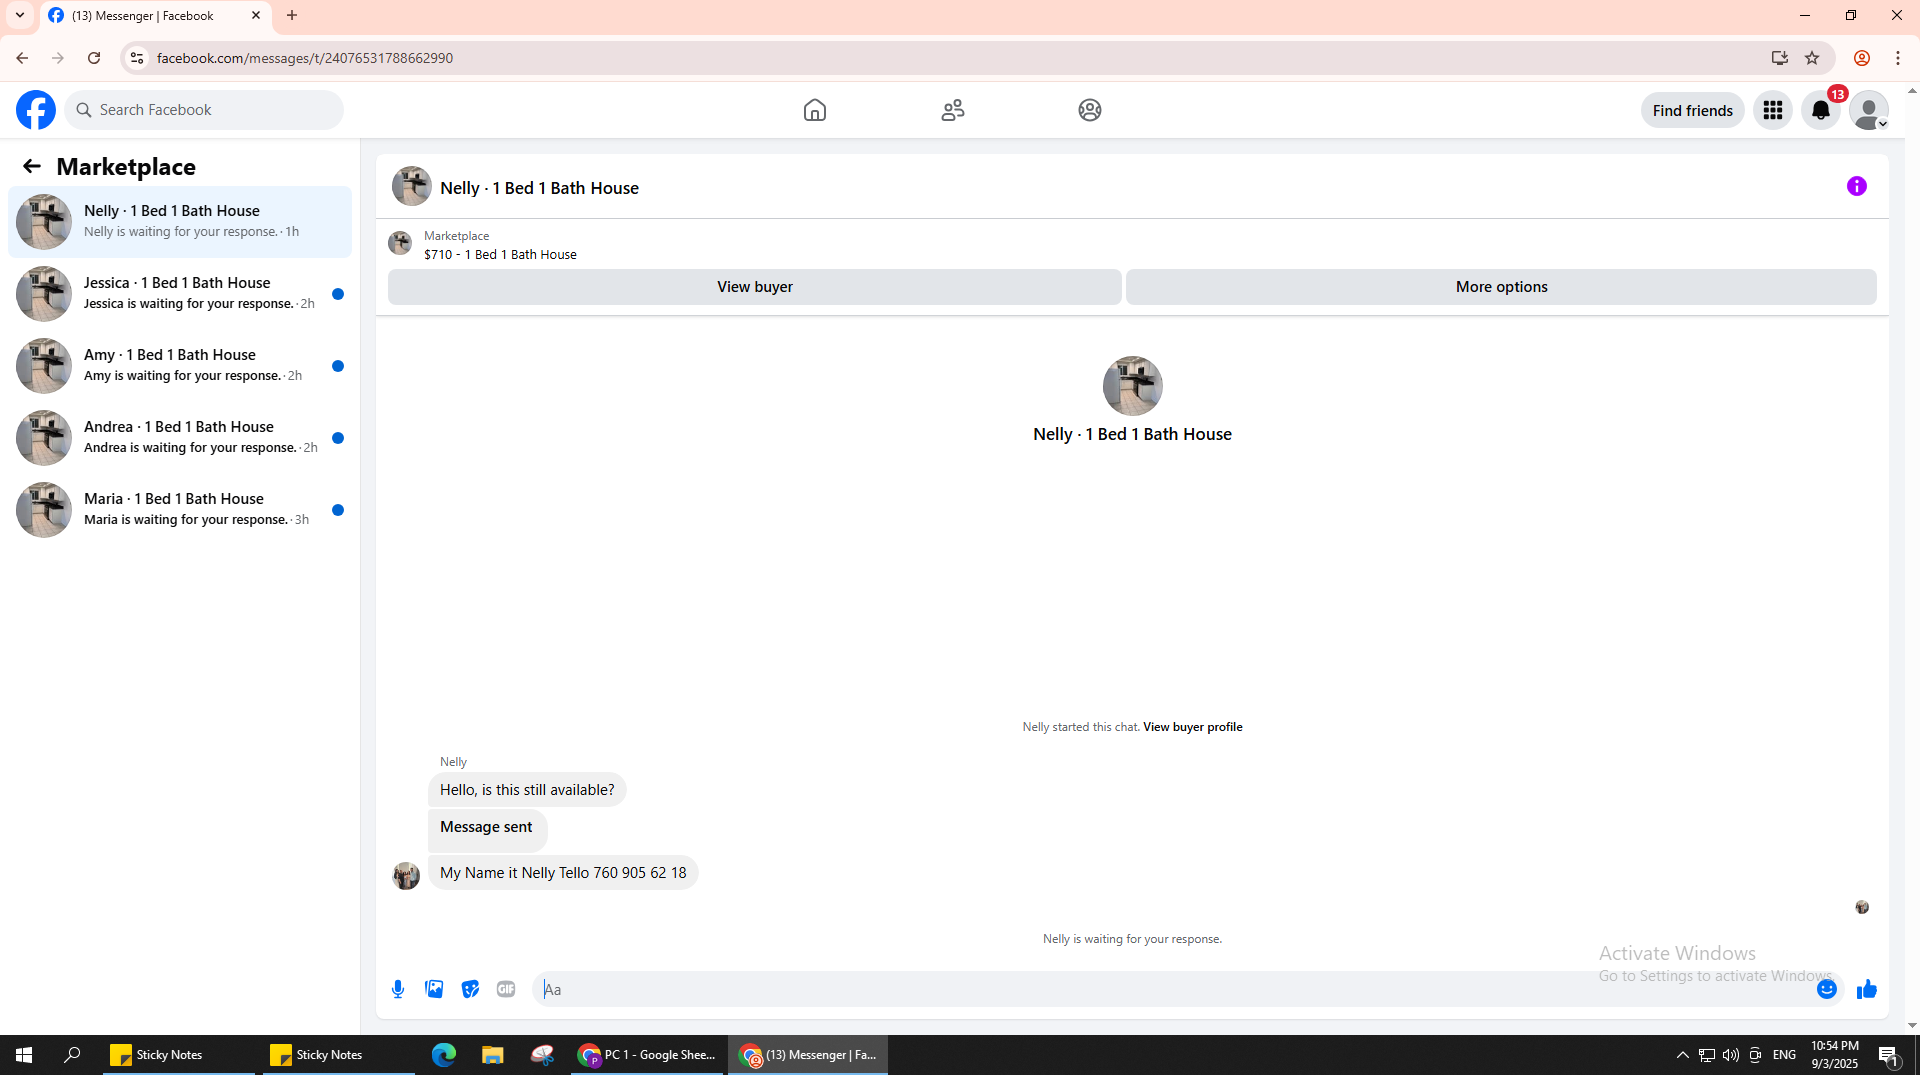Open Nelly's 1 Bed 1 Bath House chat
This screenshot has width=1920, height=1075.
pyautogui.click(x=180, y=222)
